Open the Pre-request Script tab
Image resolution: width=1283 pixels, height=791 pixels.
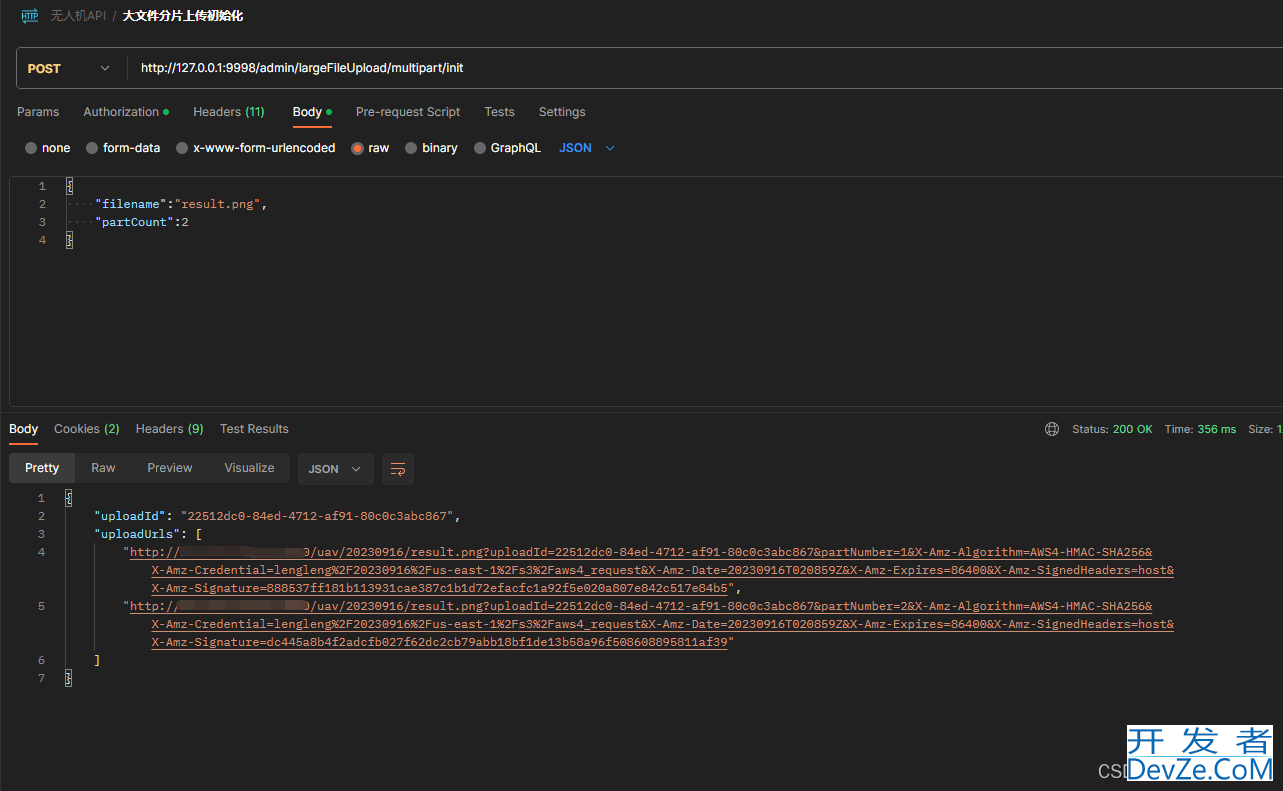[408, 112]
